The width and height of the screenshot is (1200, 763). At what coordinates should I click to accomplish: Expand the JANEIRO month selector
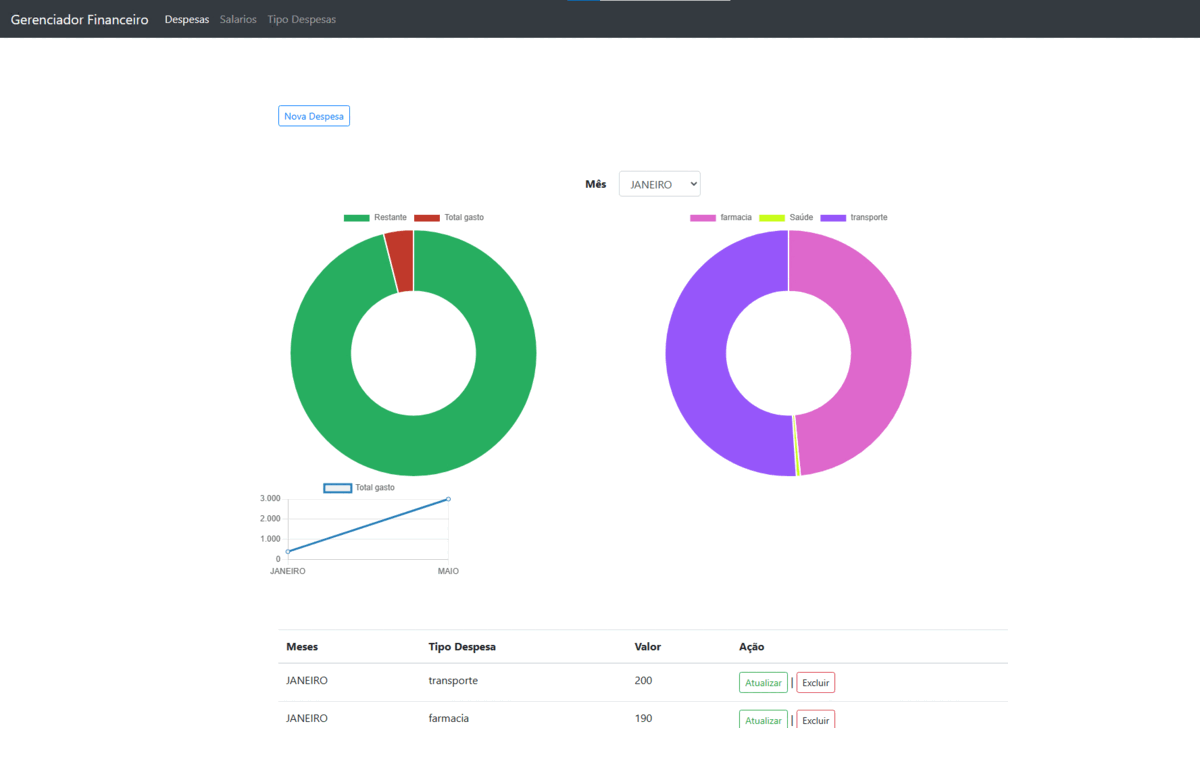point(659,183)
